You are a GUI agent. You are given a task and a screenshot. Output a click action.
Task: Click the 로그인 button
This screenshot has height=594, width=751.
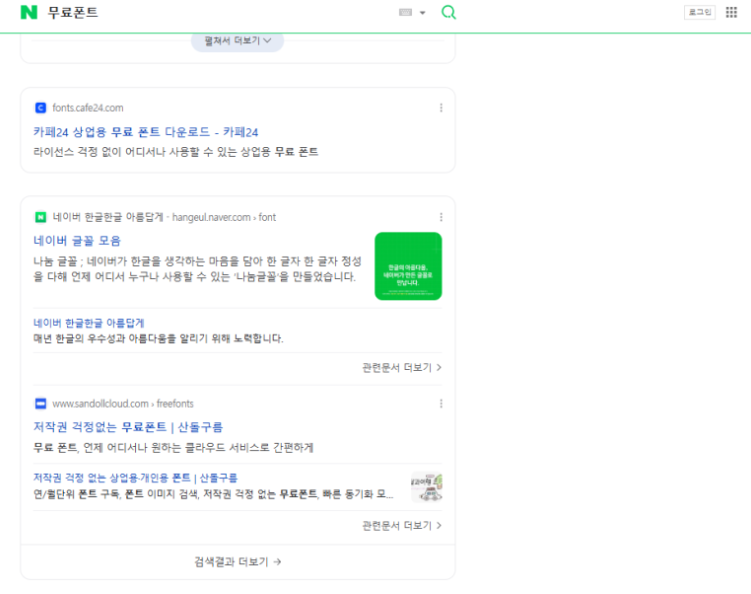699,12
